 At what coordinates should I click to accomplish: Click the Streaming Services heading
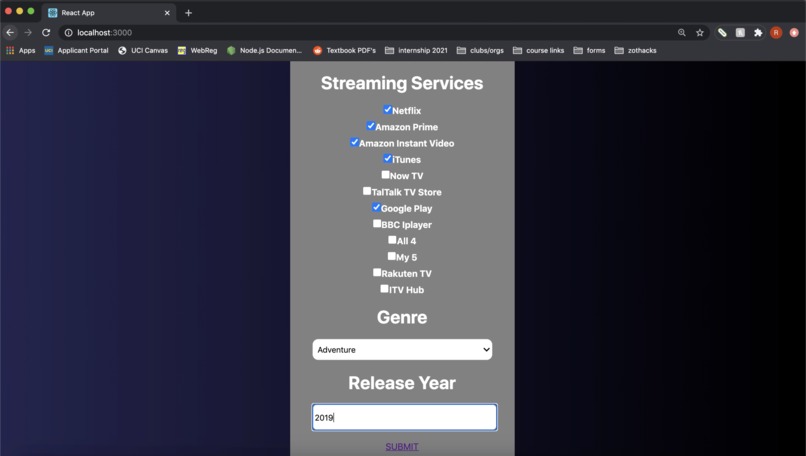(402, 83)
